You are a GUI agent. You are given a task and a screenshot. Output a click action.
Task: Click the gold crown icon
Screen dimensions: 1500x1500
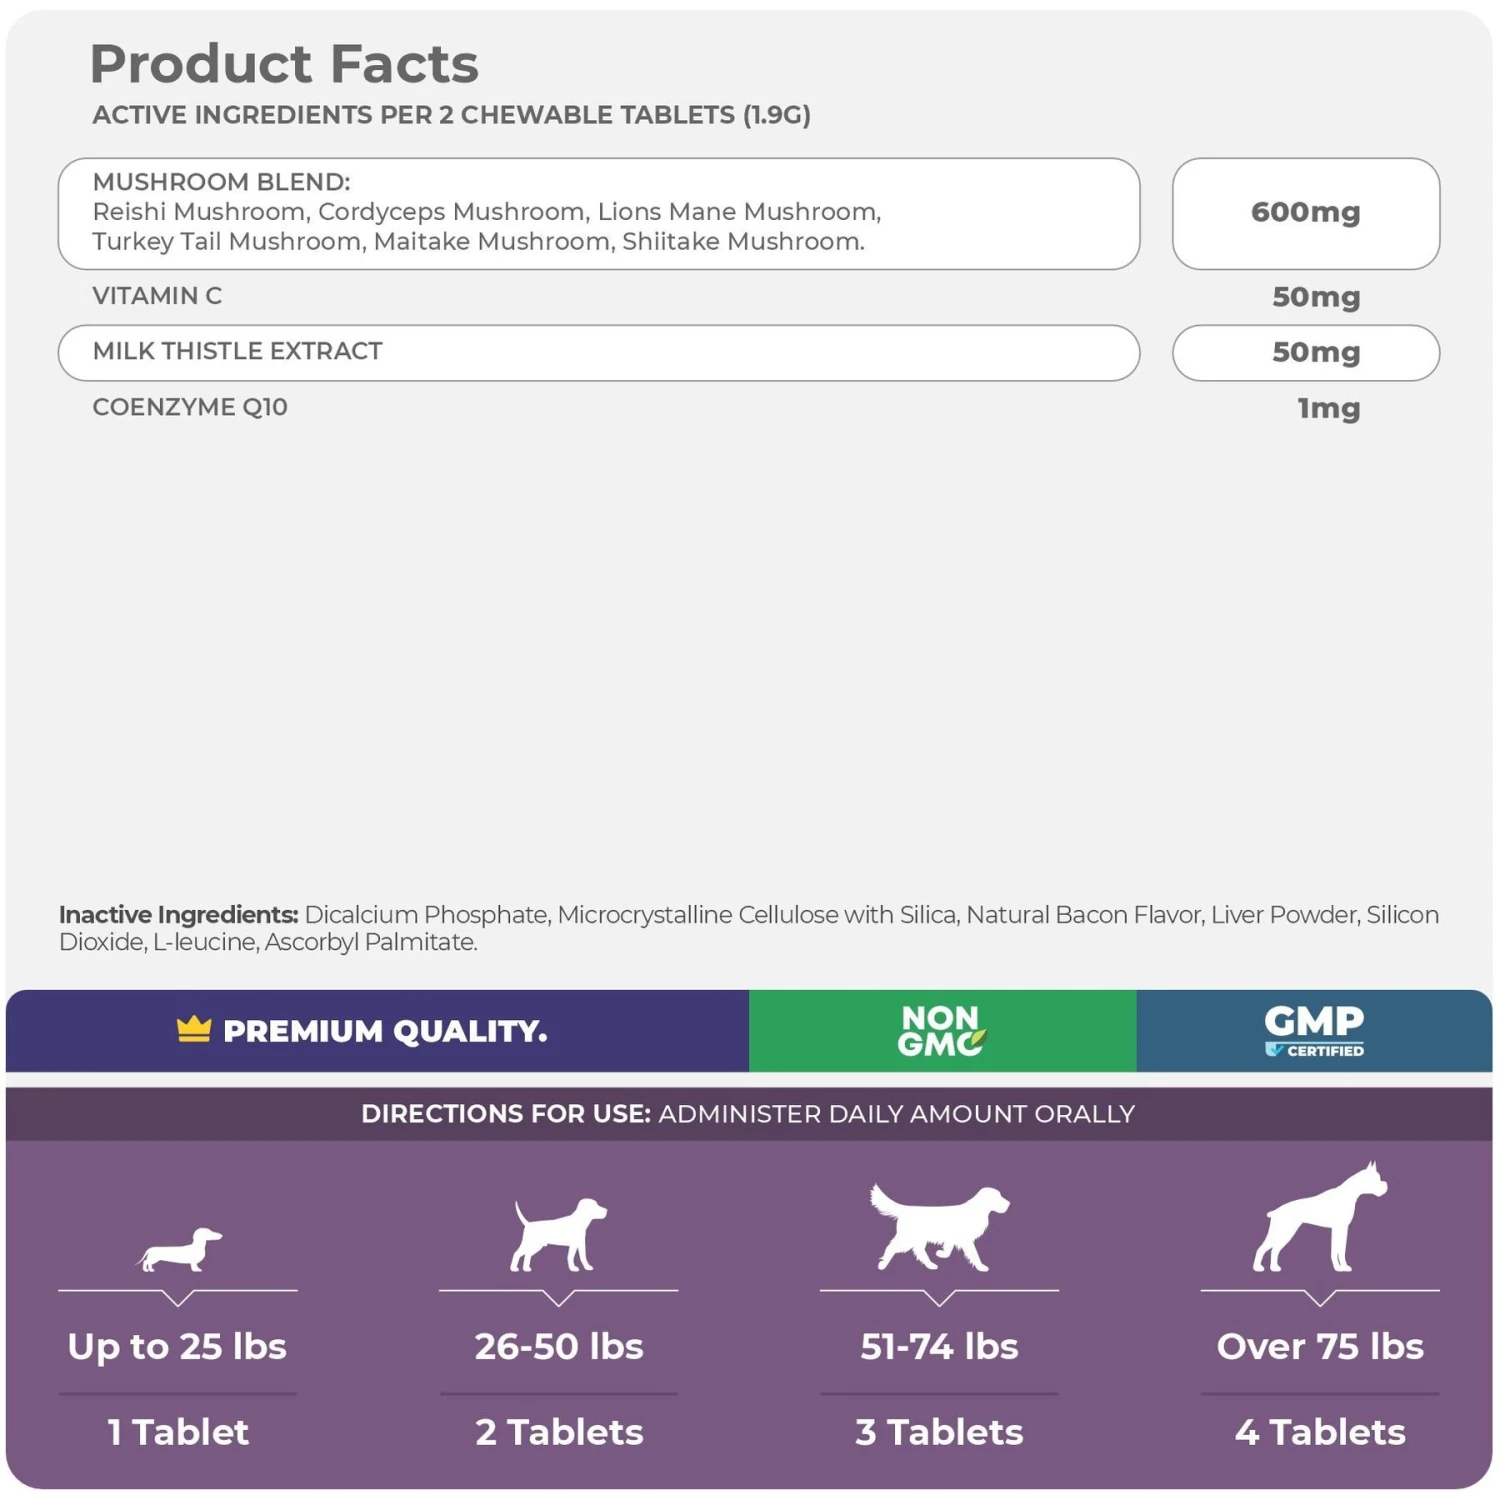(194, 1029)
